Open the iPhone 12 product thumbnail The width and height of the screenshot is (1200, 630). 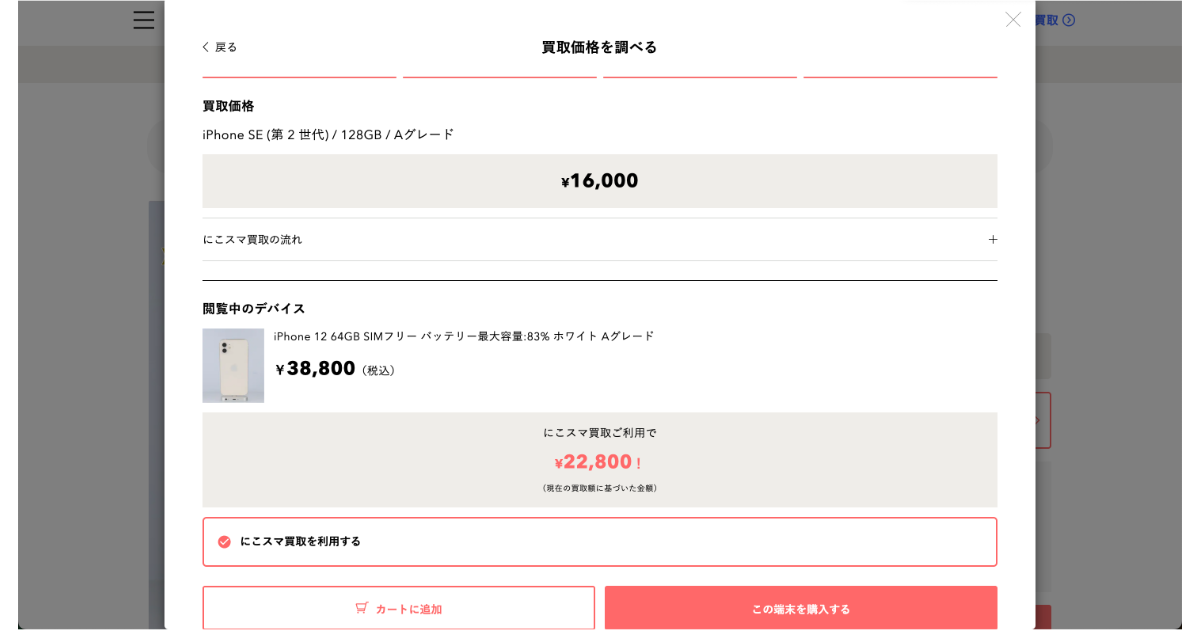pyautogui.click(x=233, y=365)
